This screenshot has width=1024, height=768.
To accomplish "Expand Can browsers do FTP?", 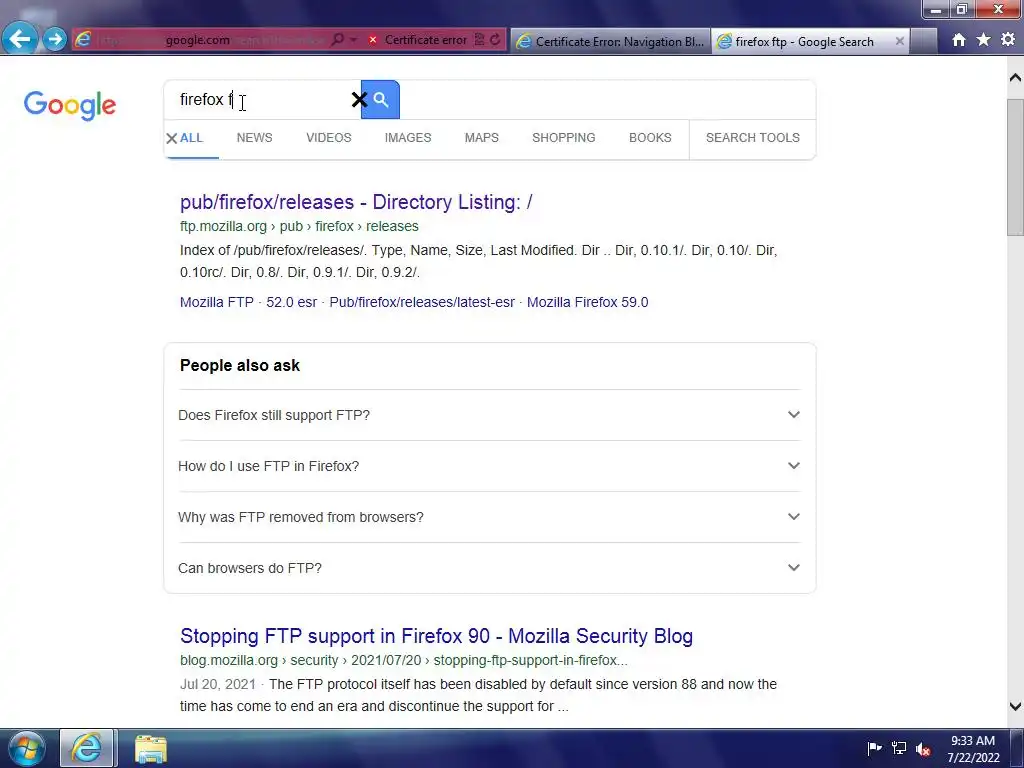I will click(489, 568).
